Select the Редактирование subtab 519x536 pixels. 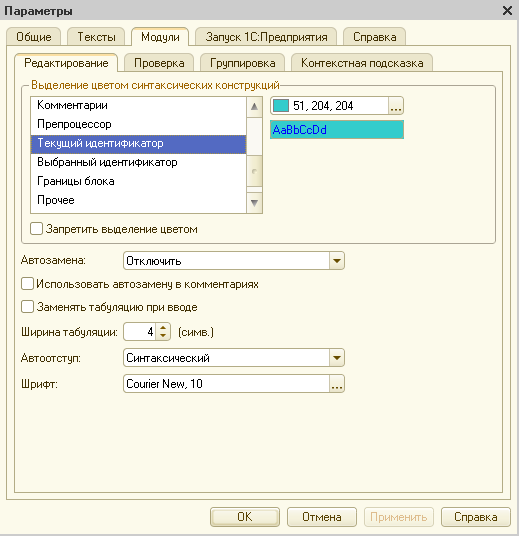(x=66, y=63)
